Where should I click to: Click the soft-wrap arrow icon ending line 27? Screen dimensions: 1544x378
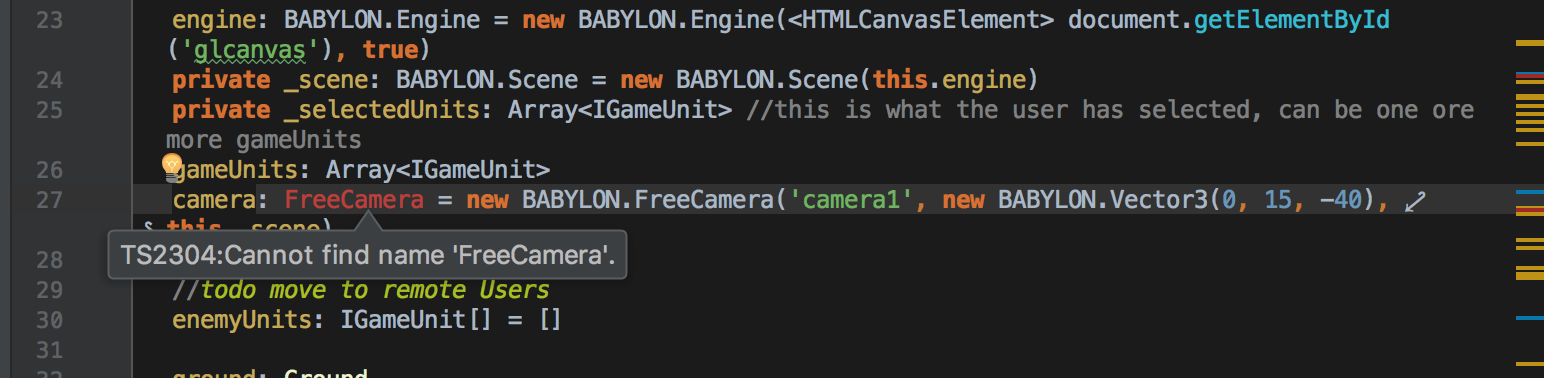(x=1414, y=203)
